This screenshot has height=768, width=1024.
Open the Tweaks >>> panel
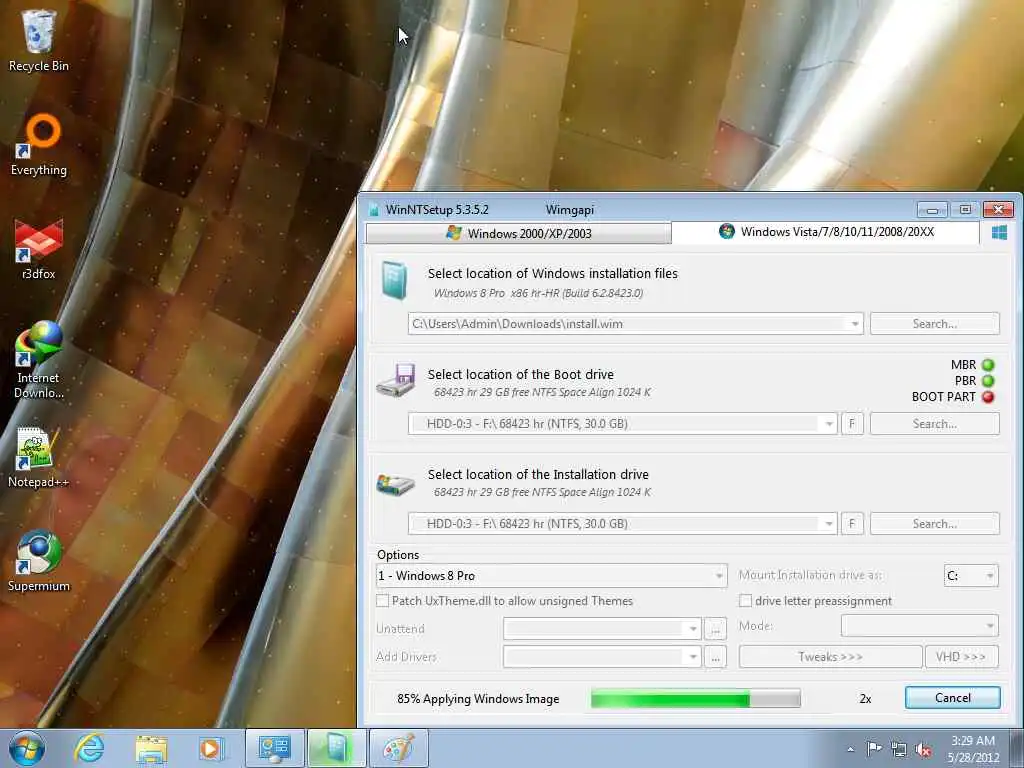click(x=831, y=657)
